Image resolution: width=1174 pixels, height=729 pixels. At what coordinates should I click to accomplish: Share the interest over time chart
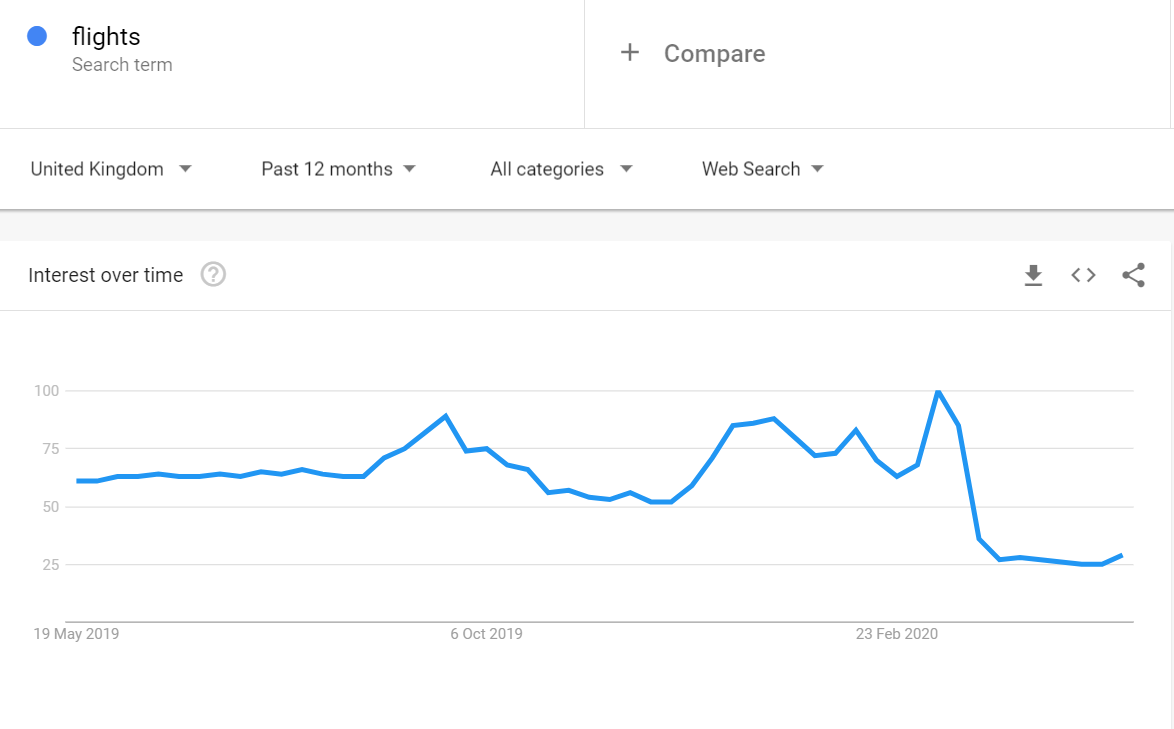coord(1133,275)
